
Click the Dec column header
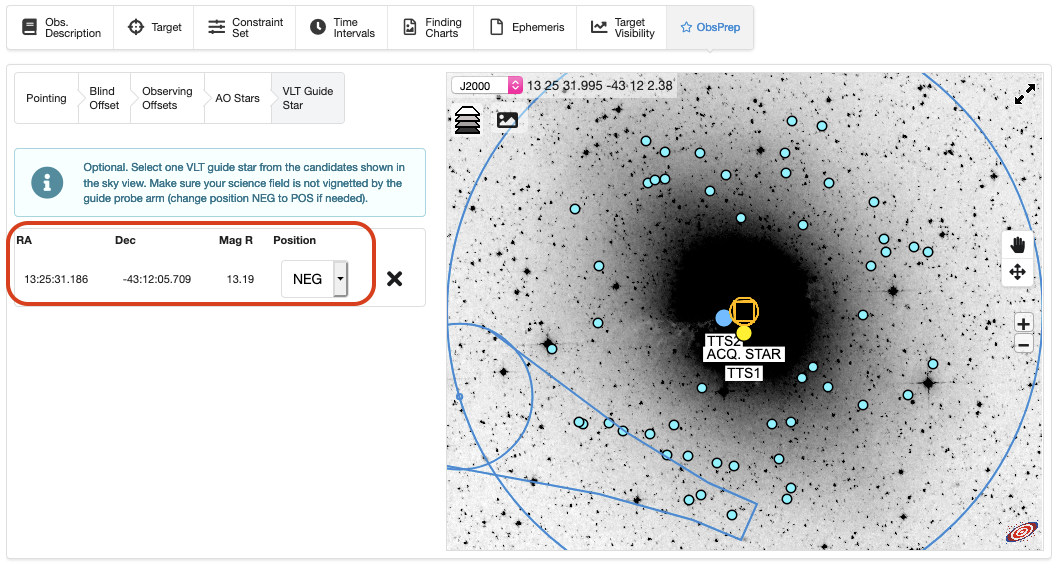(x=125, y=240)
